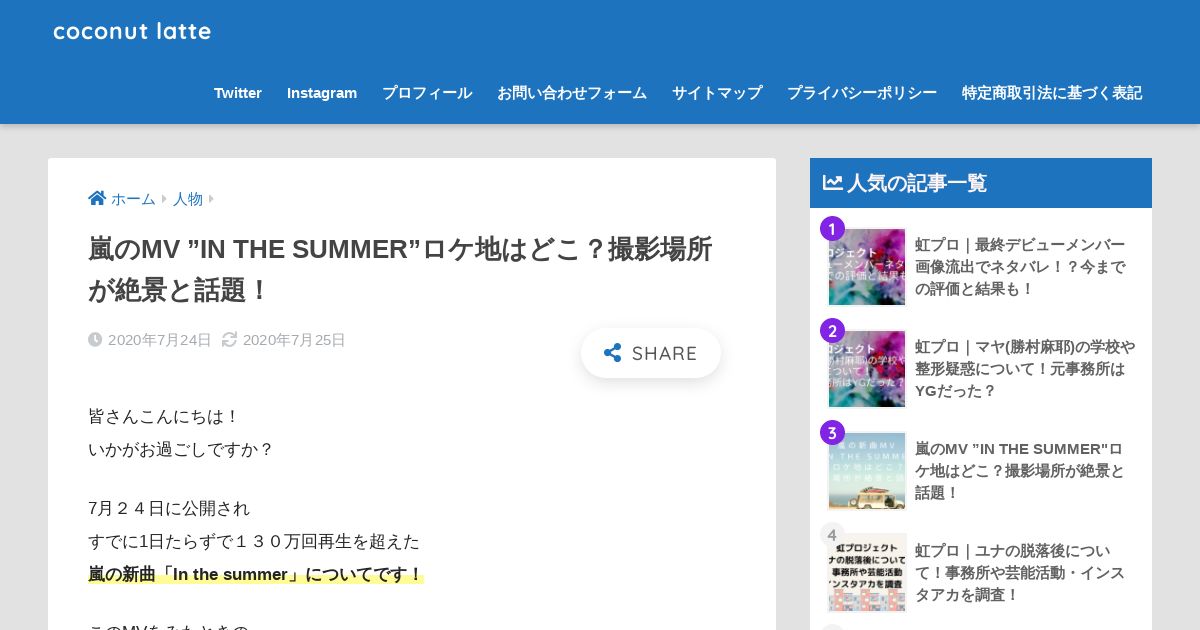Click the 人物 breadcrumb category link

pyautogui.click(x=188, y=199)
